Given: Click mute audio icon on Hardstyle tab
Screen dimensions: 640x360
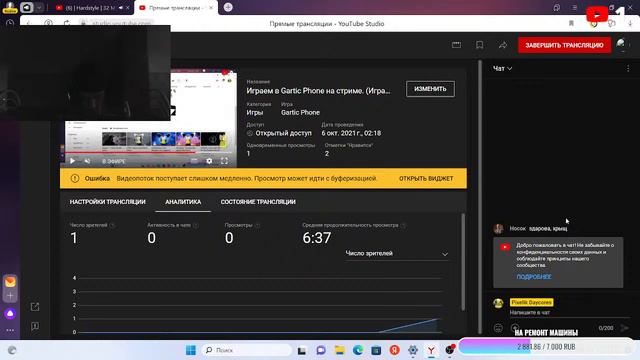Looking at the screenshot, I should (x=121, y=8).
